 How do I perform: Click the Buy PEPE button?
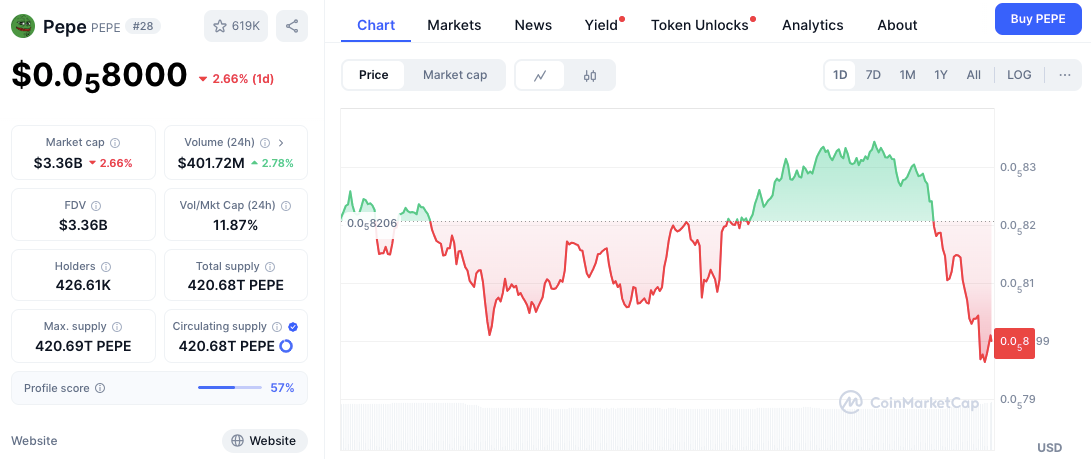(x=1037, y=19)
